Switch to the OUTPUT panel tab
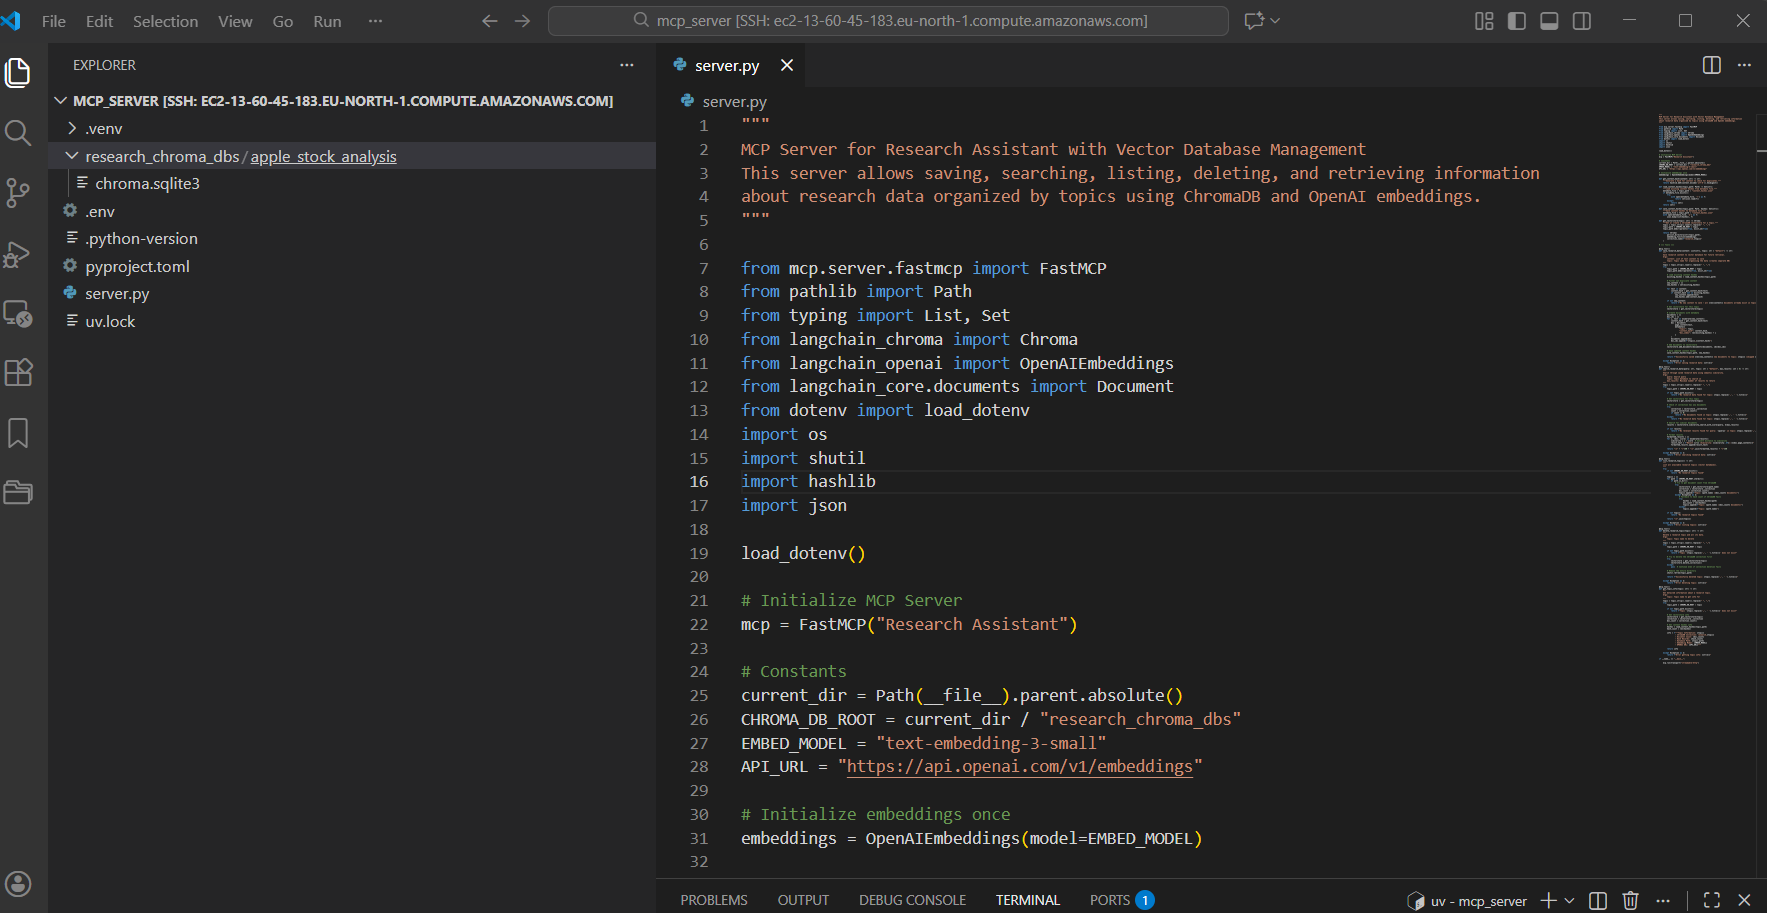The width and height of the screenshot is (1767, 913). tap(803, 900)
